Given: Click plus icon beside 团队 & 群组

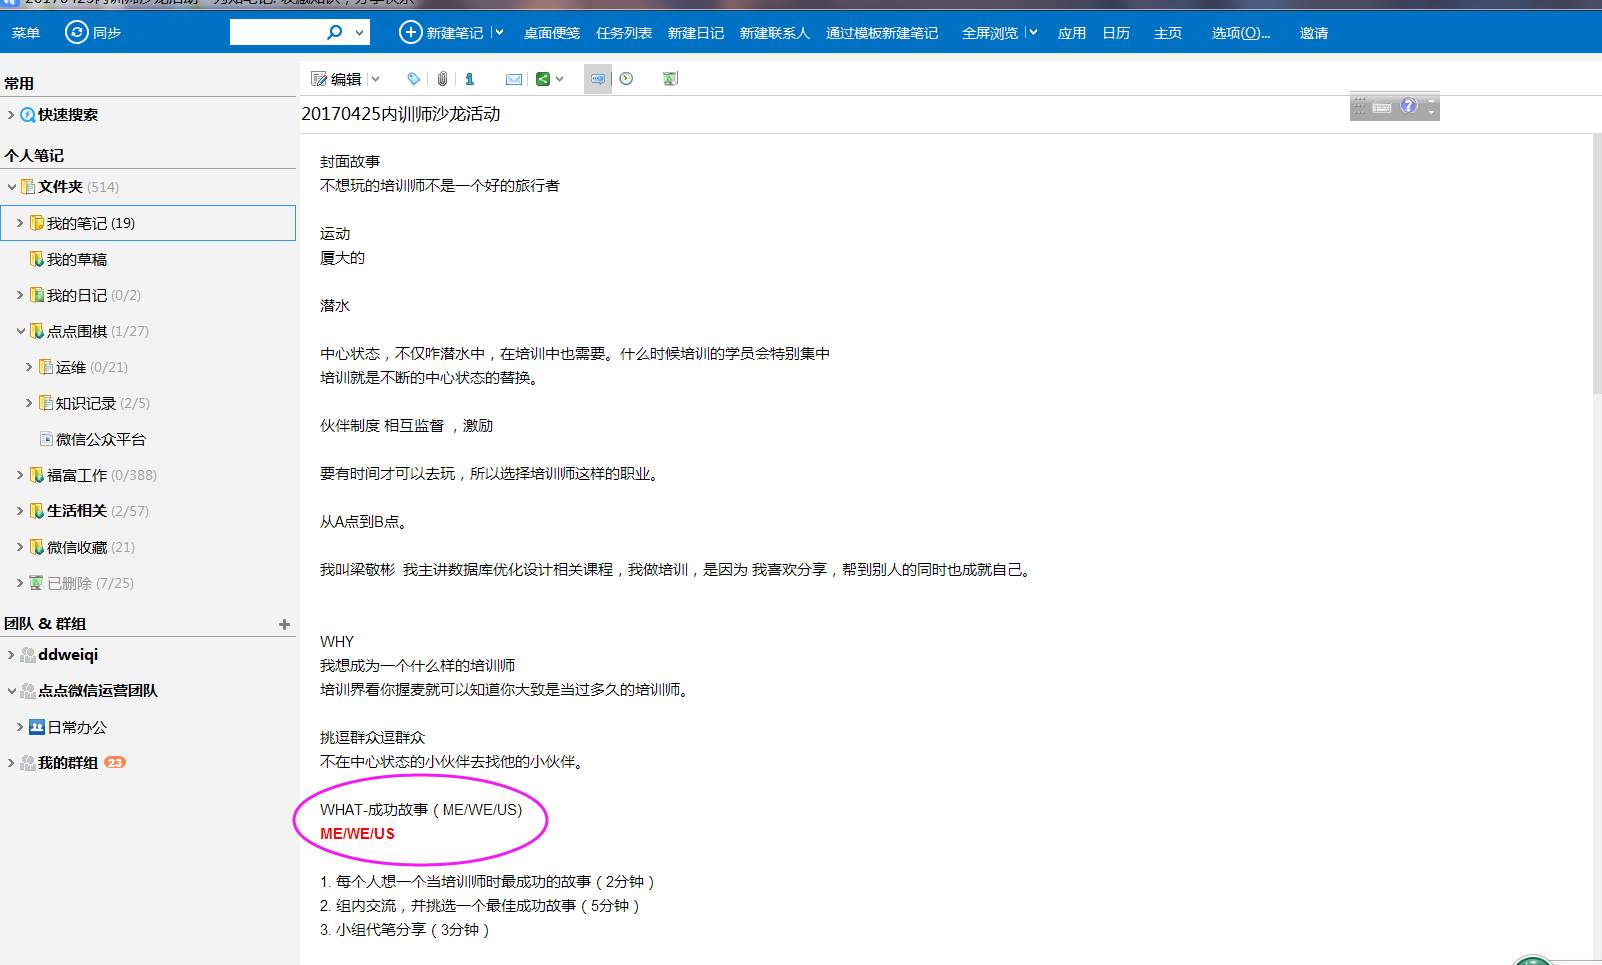Looking at the screenshot, I should (x=284, y=624).
